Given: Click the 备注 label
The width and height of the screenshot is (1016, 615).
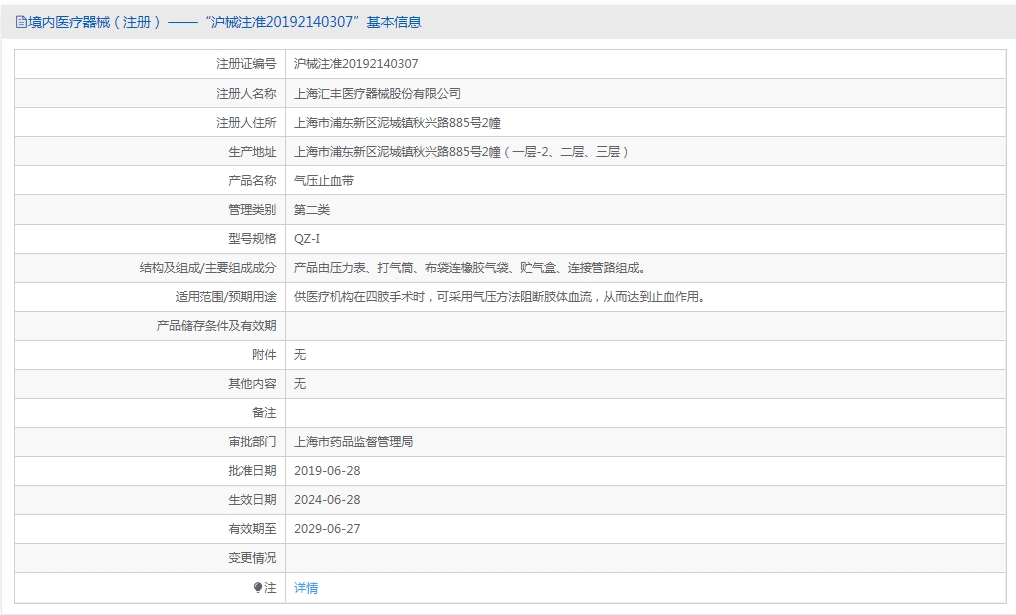Looking at the screenshot, I should click(x=264, y=413).
